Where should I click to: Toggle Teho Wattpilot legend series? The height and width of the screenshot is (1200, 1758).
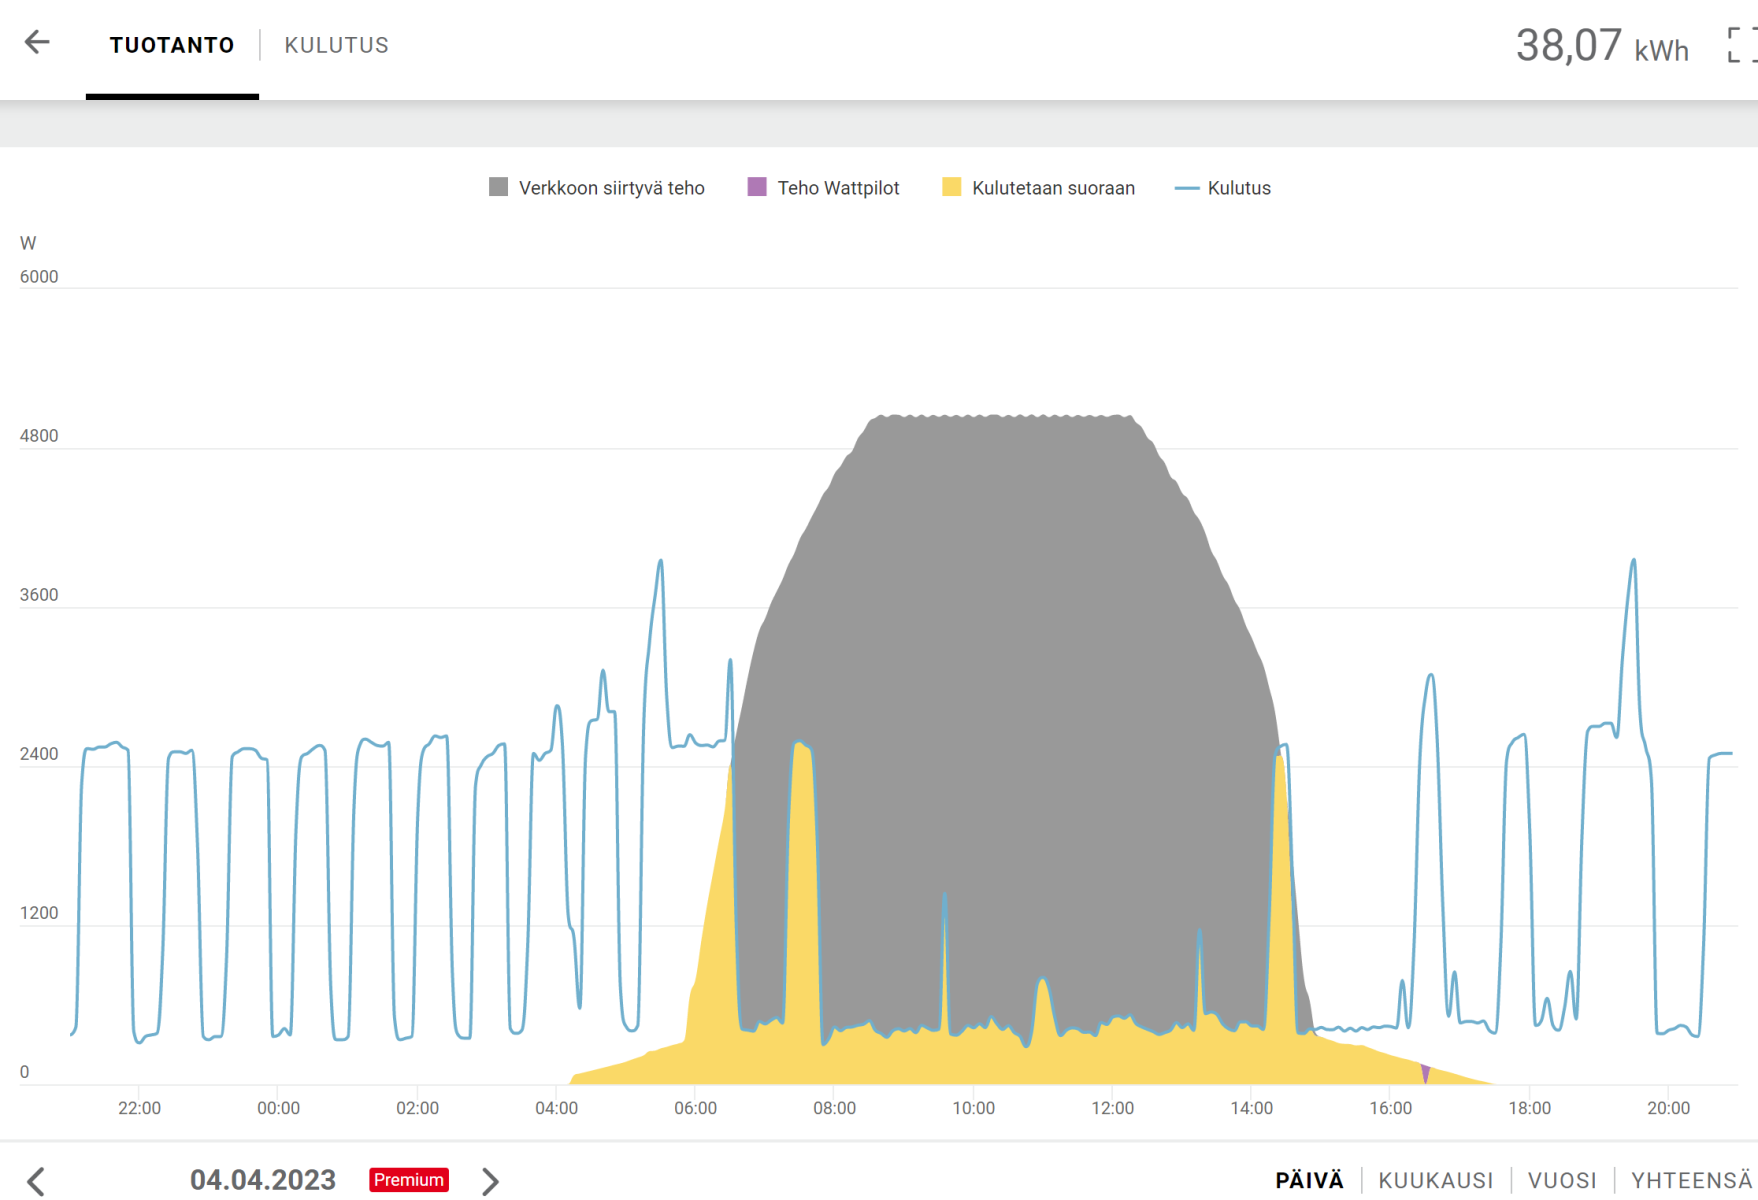click(x=838, y=188)
